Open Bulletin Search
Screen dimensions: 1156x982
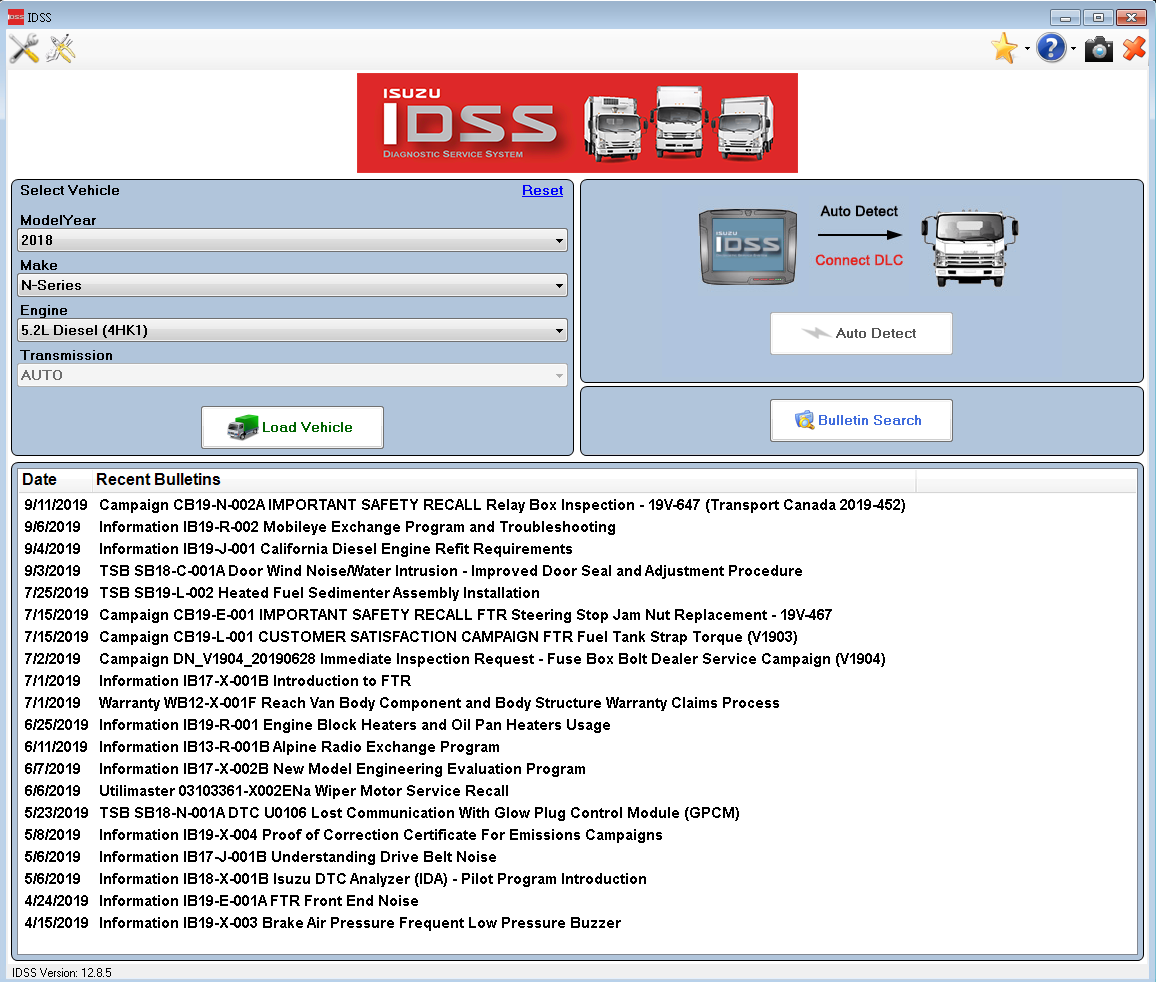861,420
